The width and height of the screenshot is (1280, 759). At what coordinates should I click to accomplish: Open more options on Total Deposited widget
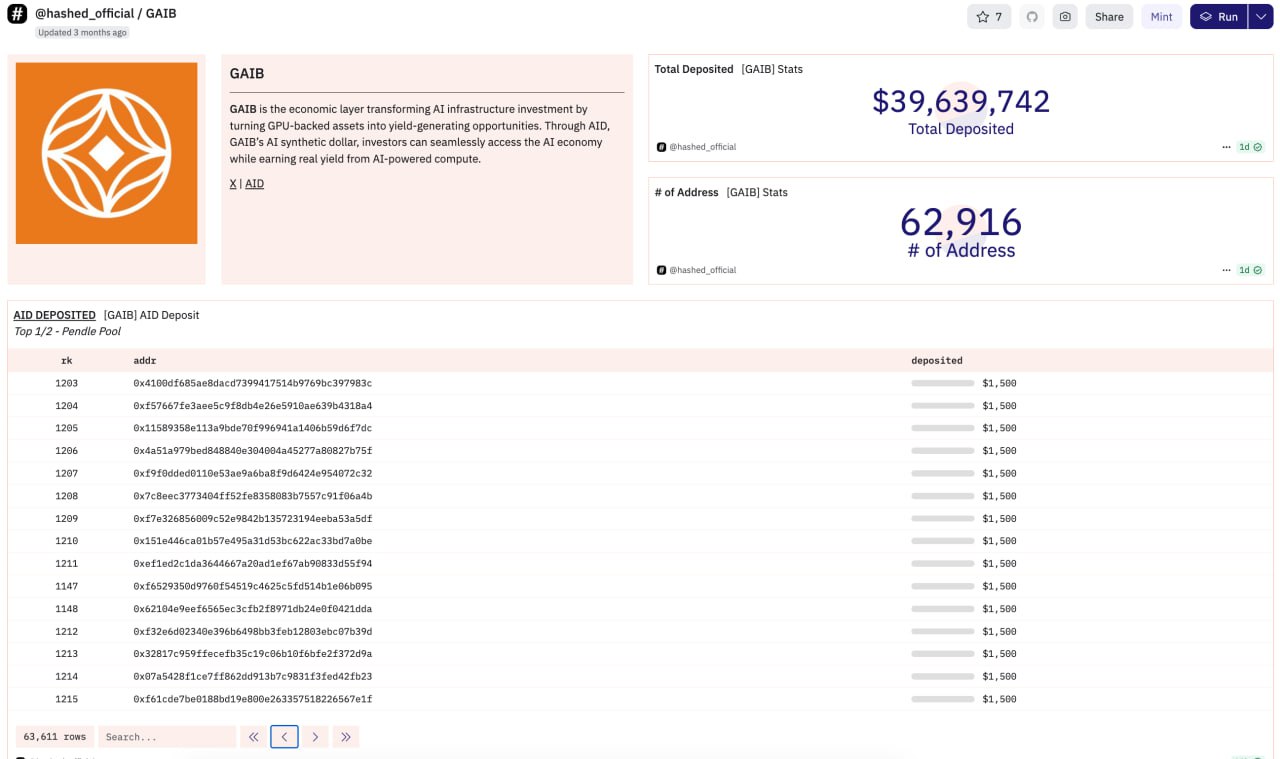(1226, 147)
